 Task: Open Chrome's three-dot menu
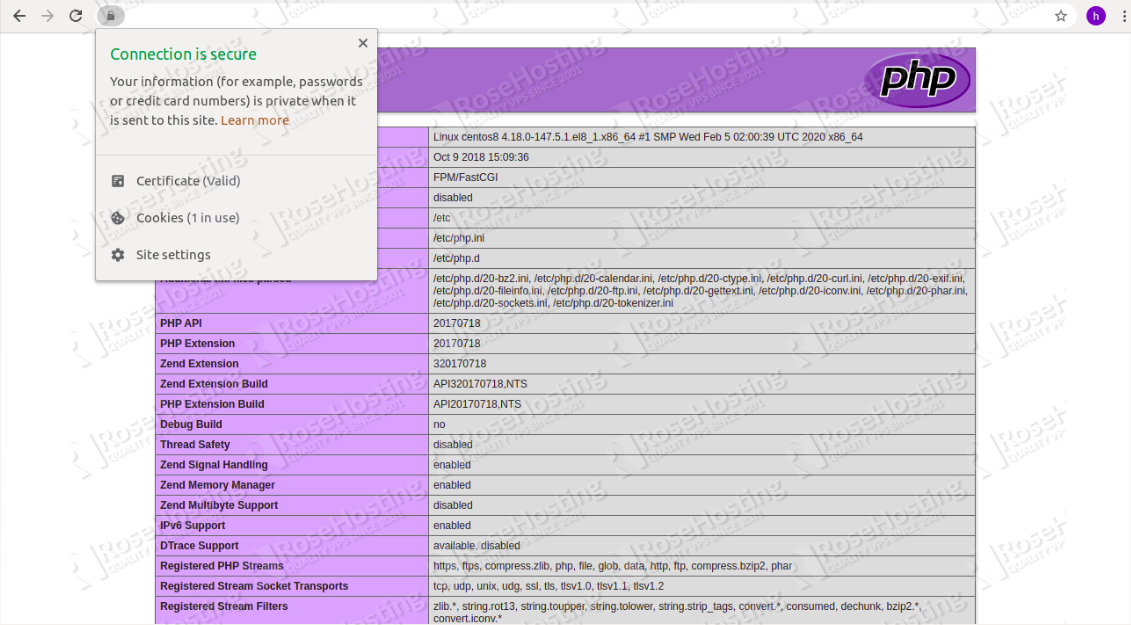[1120, 16]
